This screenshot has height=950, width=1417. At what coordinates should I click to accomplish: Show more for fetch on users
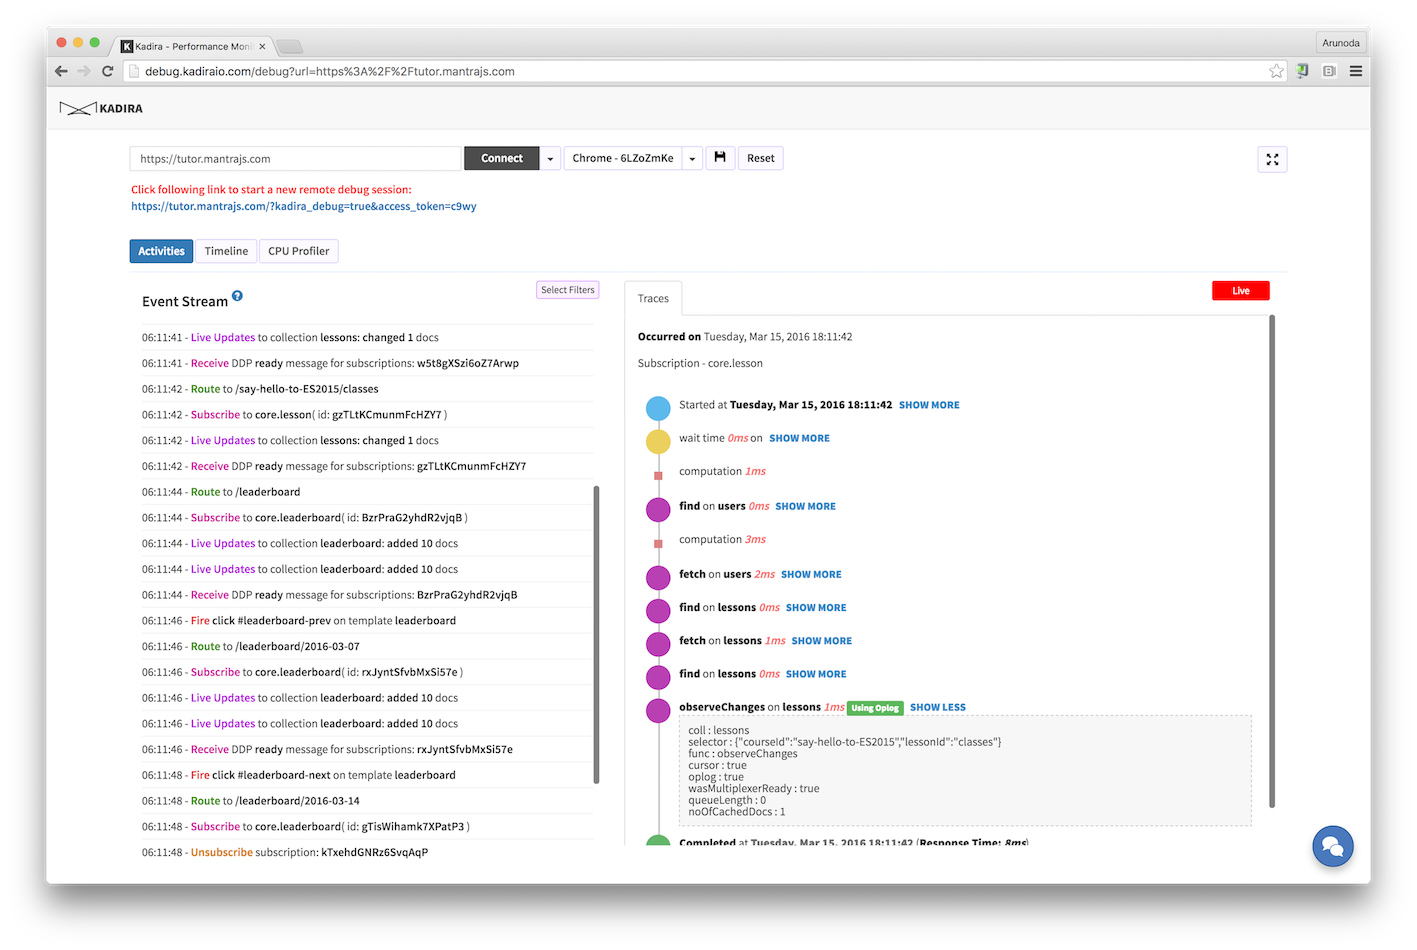811,574
